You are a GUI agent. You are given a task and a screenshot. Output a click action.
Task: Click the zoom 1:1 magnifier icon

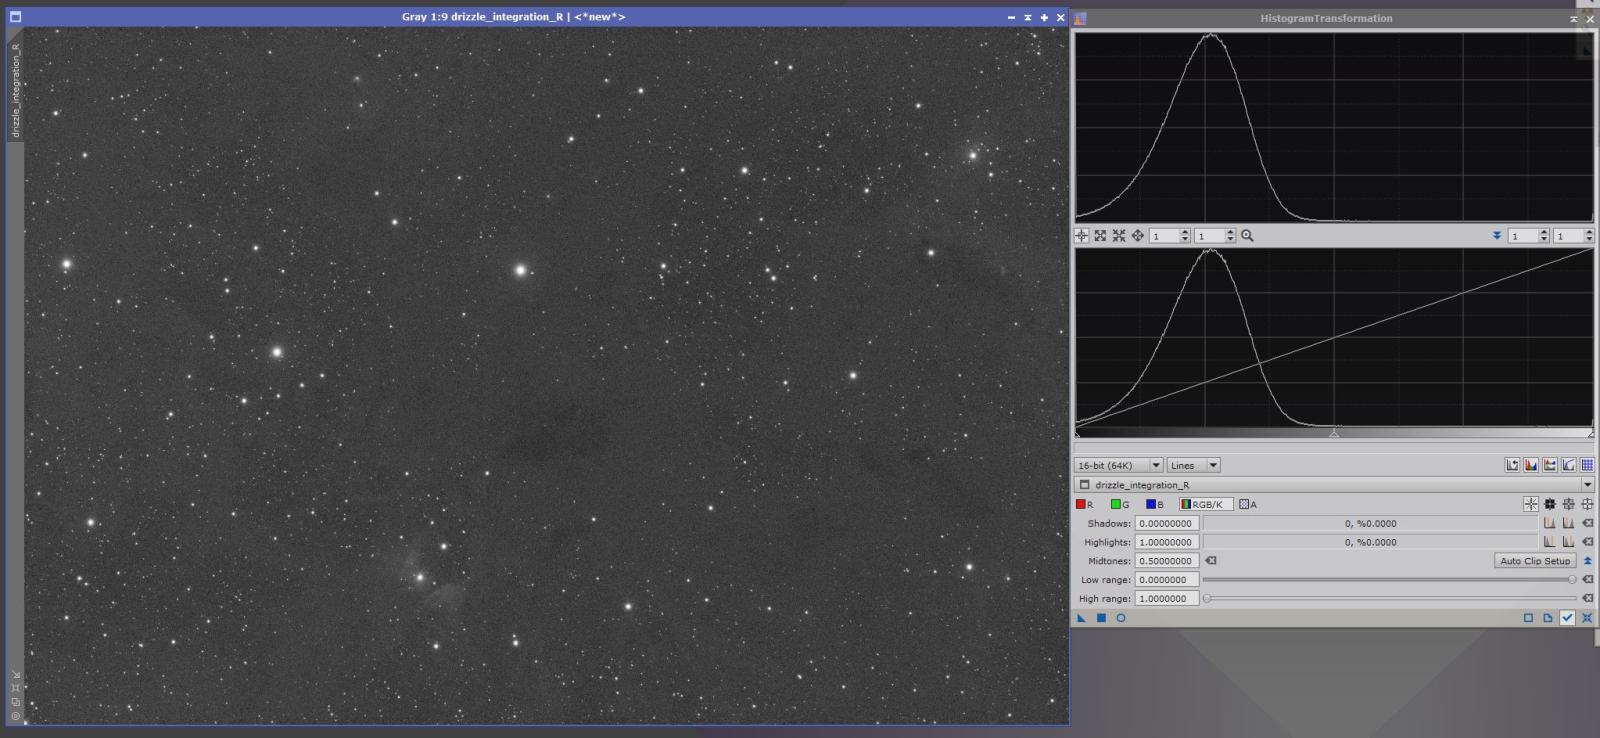(1247, 236)
